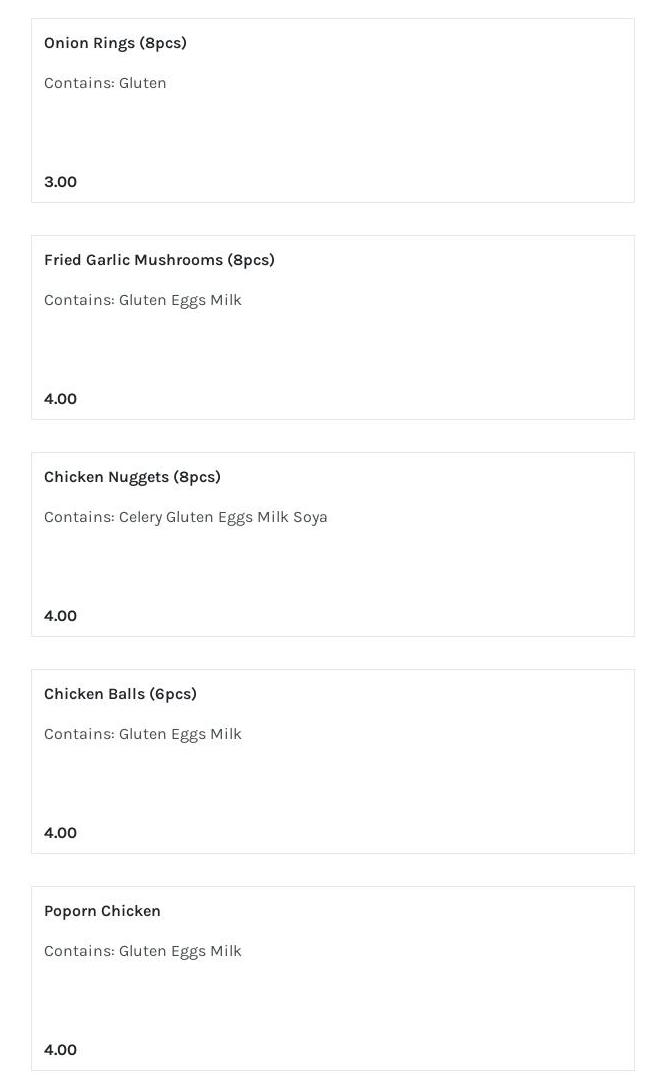Open the Chicken Balls (6pcs) item

pyautogui.click(x=120, y=694)
